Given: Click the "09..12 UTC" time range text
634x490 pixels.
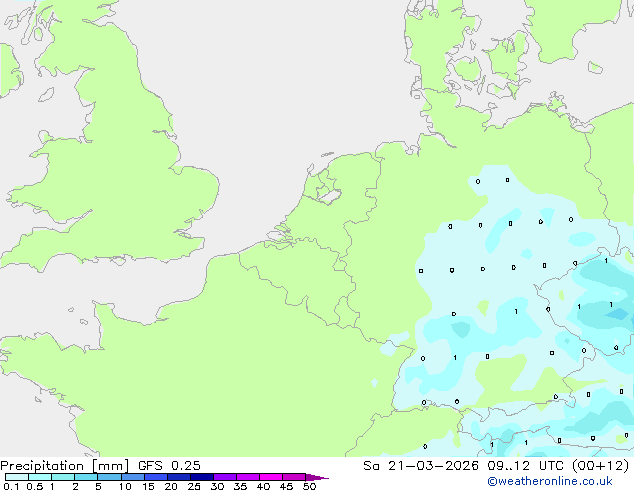Looking at the screenshot, I should click(x=525, y=466).
